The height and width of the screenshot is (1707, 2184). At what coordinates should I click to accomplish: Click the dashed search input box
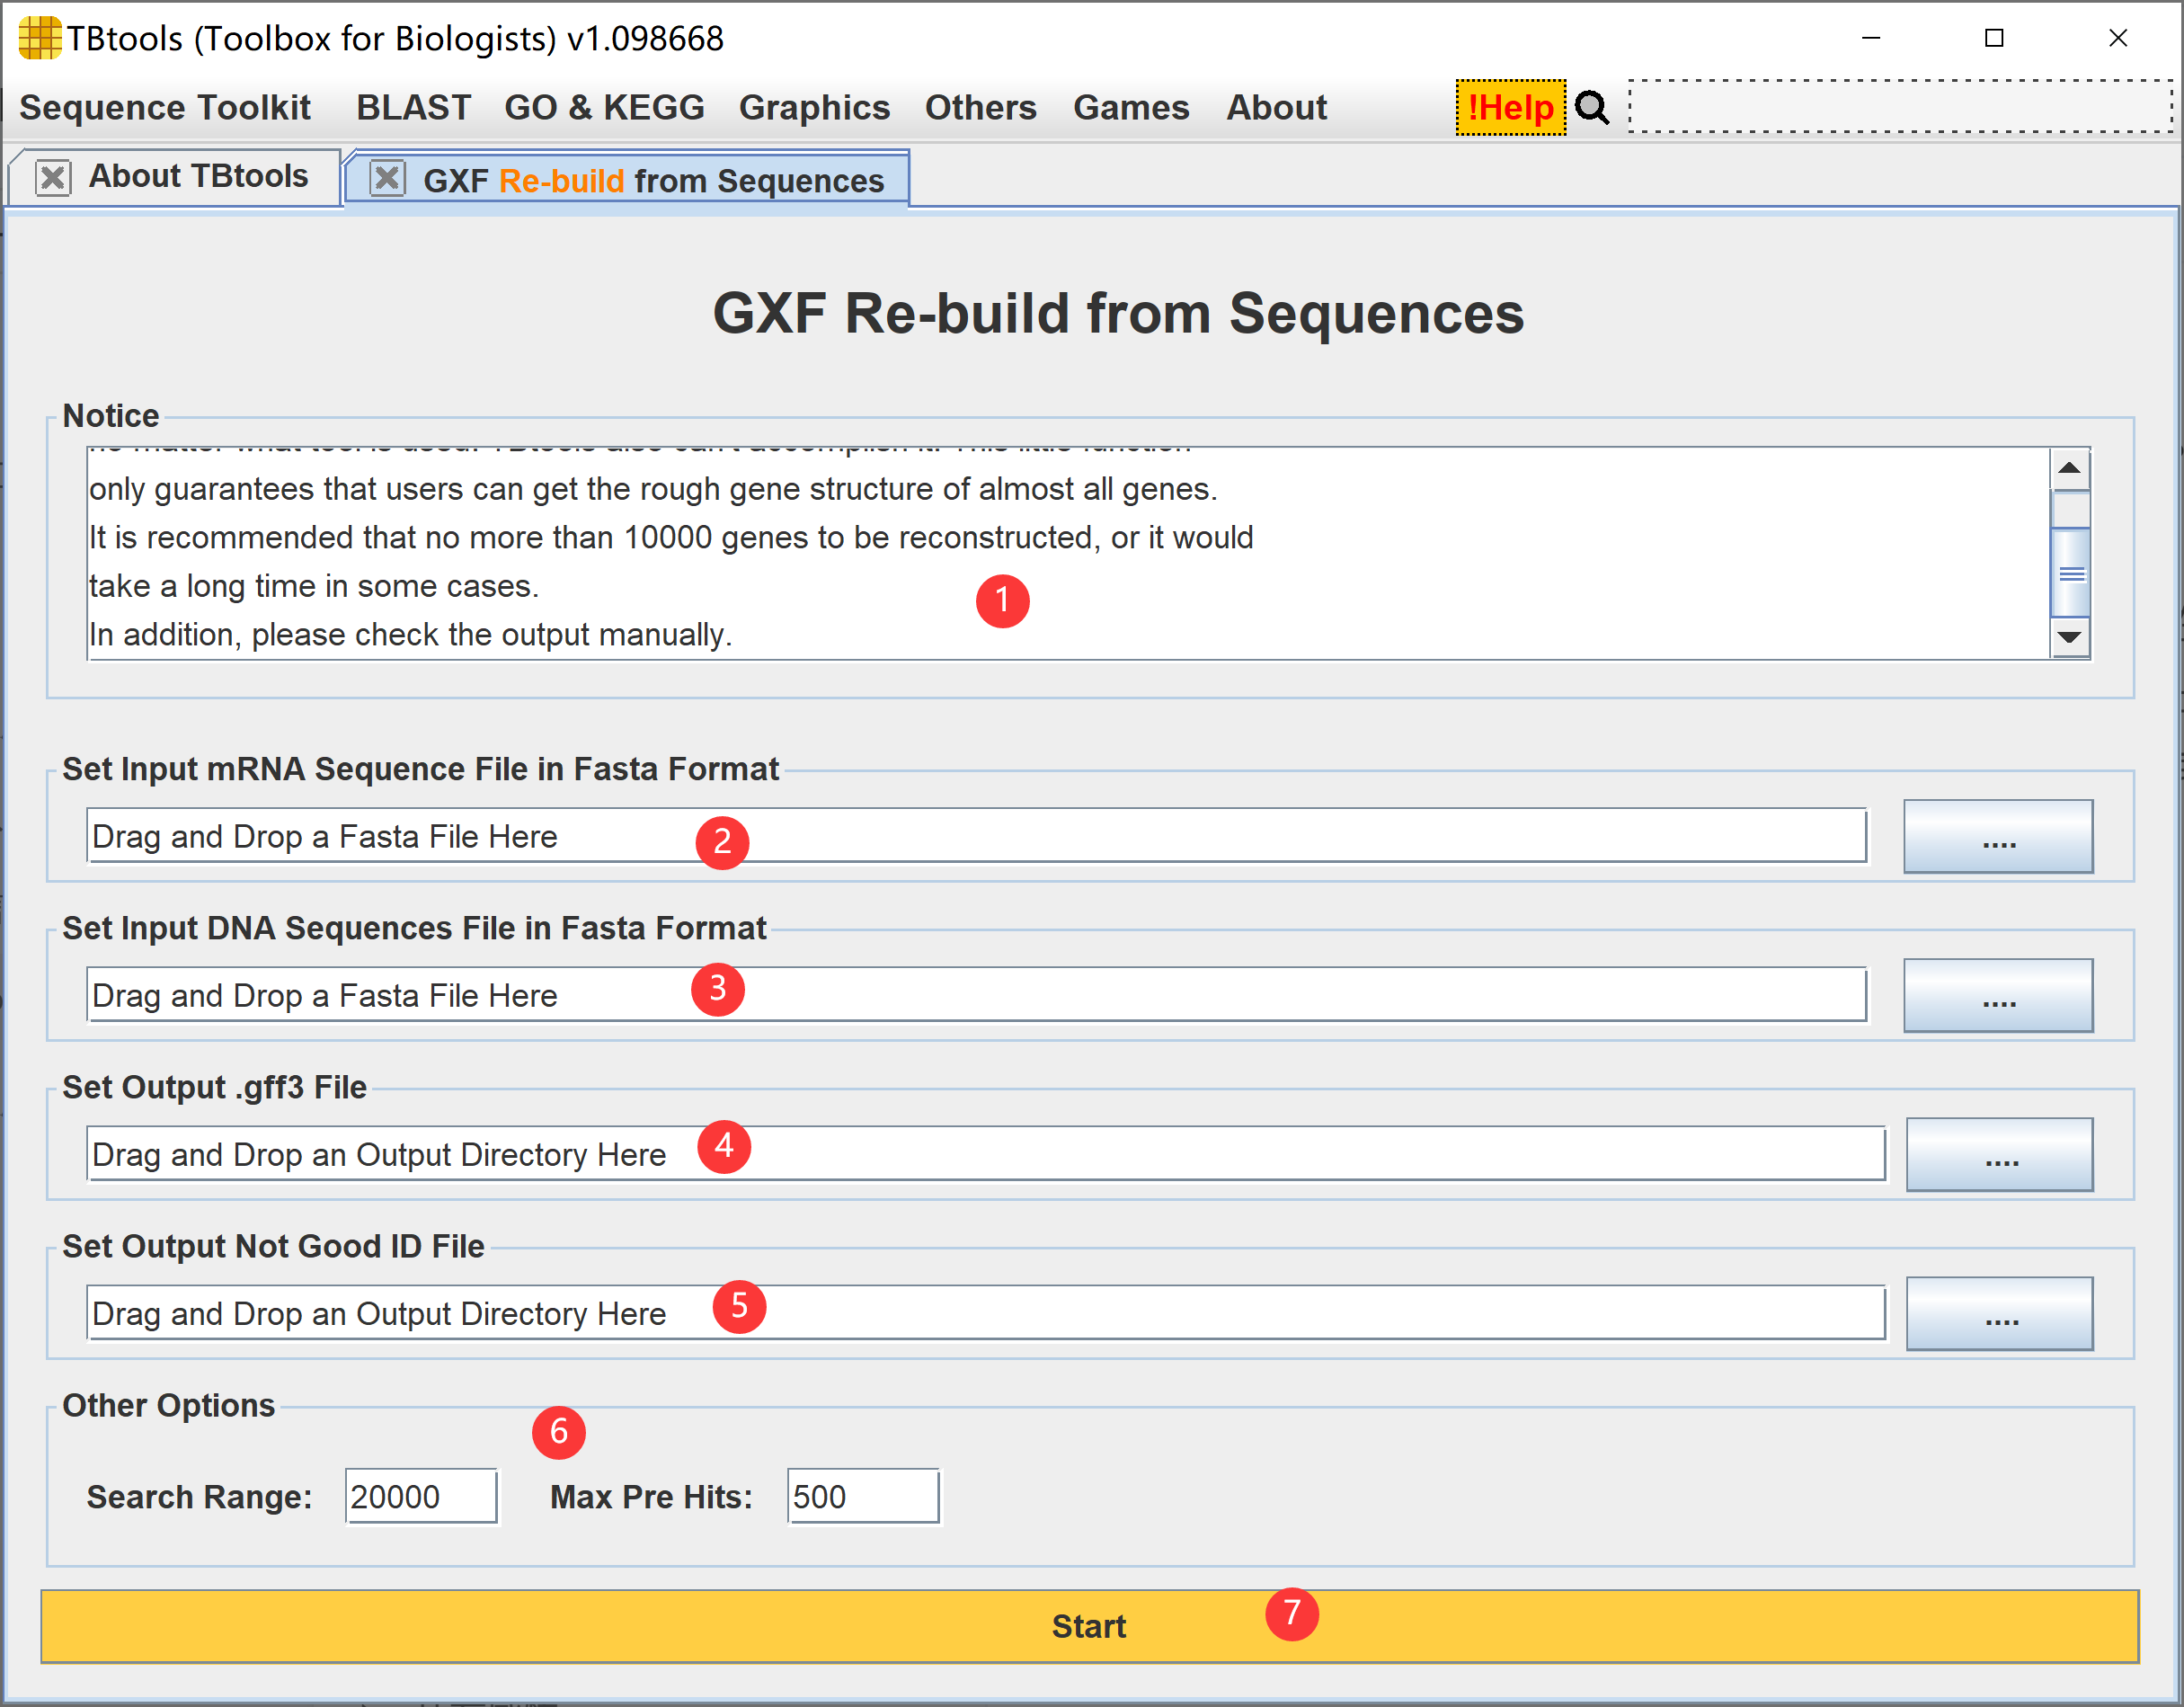point(1900,106)
